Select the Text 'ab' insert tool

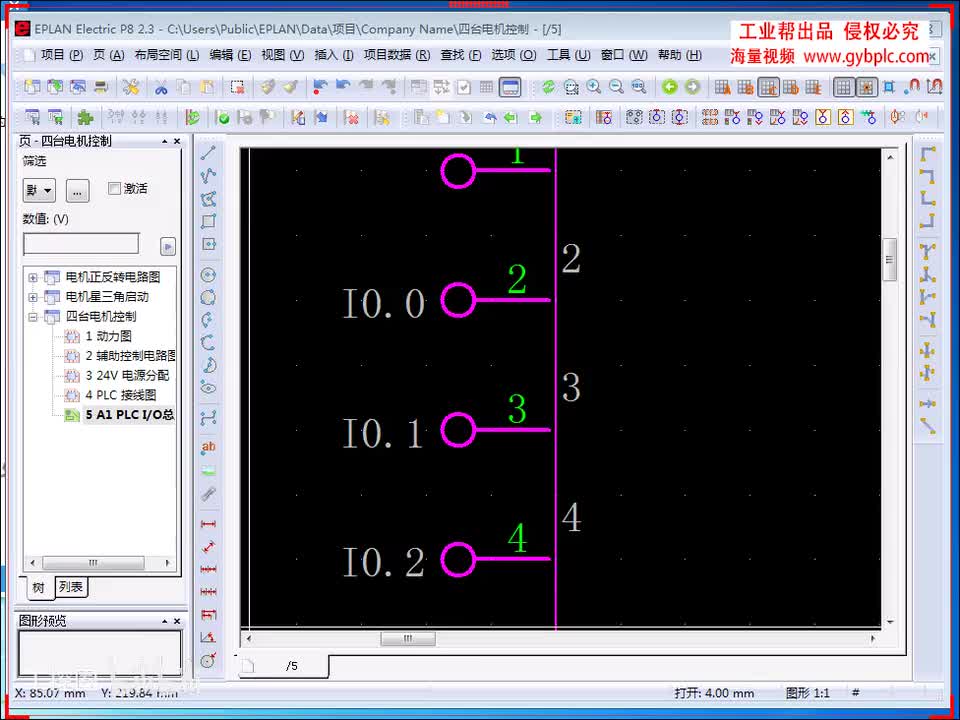(208, 448)
